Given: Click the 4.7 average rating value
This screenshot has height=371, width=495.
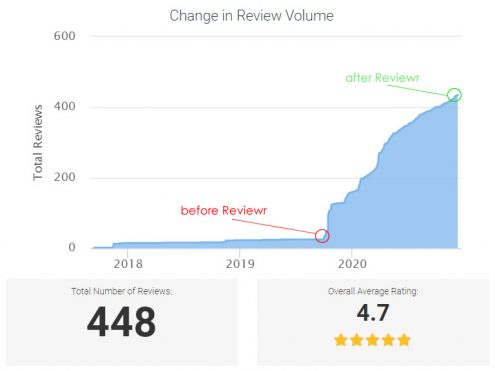Looking at the screenshot, I should coord(373,313).
